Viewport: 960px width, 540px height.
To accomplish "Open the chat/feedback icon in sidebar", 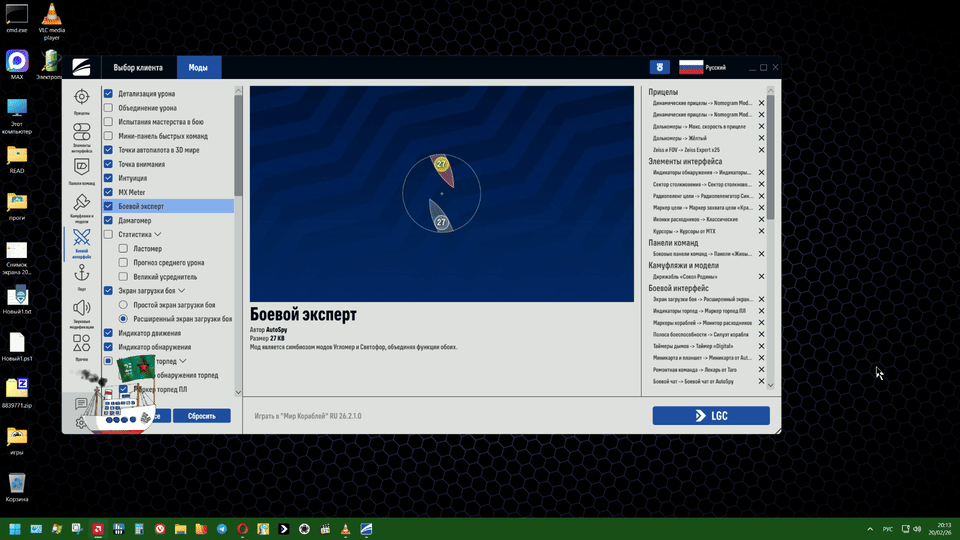I will point(81,403).
